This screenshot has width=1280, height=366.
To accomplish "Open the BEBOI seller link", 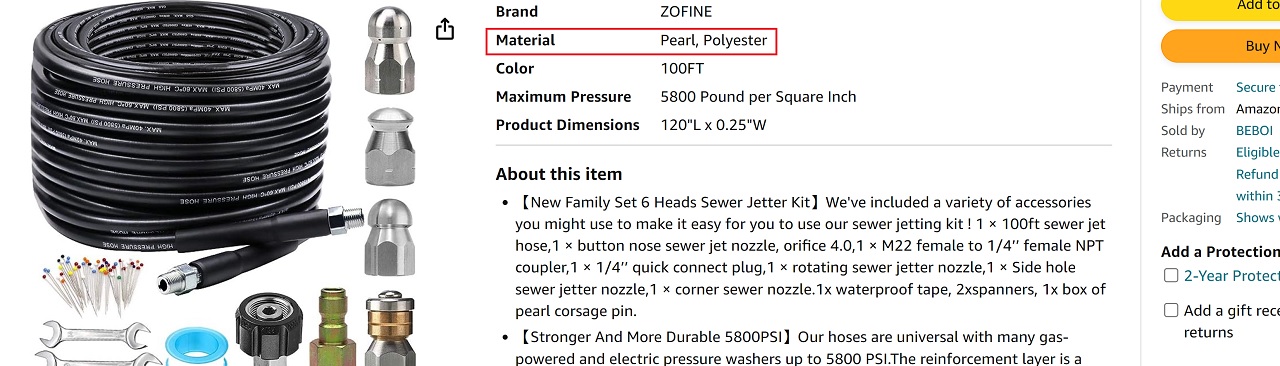I will [x=1254, y=131].
